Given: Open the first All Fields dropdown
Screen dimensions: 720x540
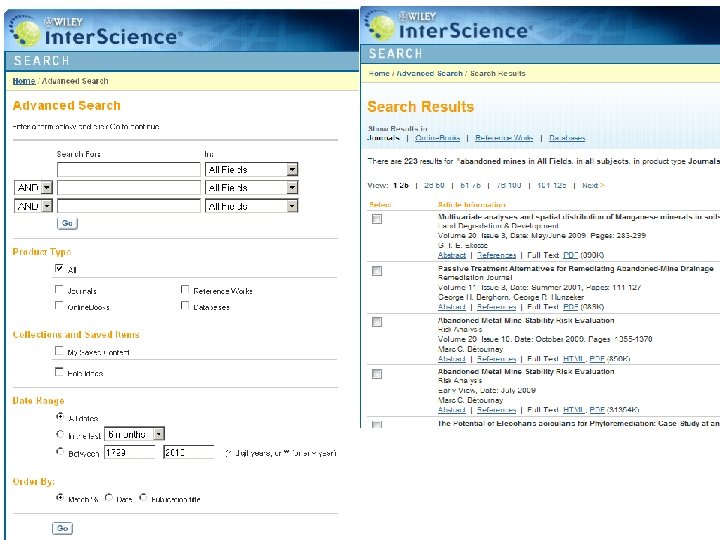Looking at the screenshot, I should point(252,169).
